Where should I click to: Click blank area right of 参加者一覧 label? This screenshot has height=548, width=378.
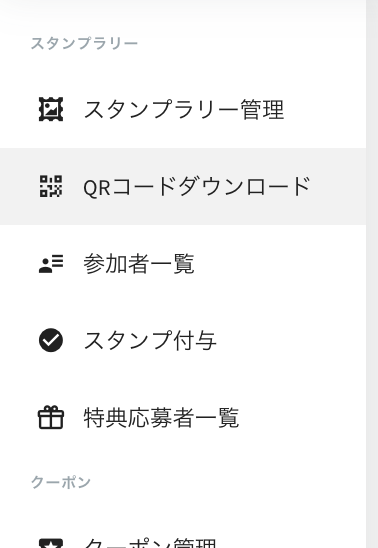(279, 264)
